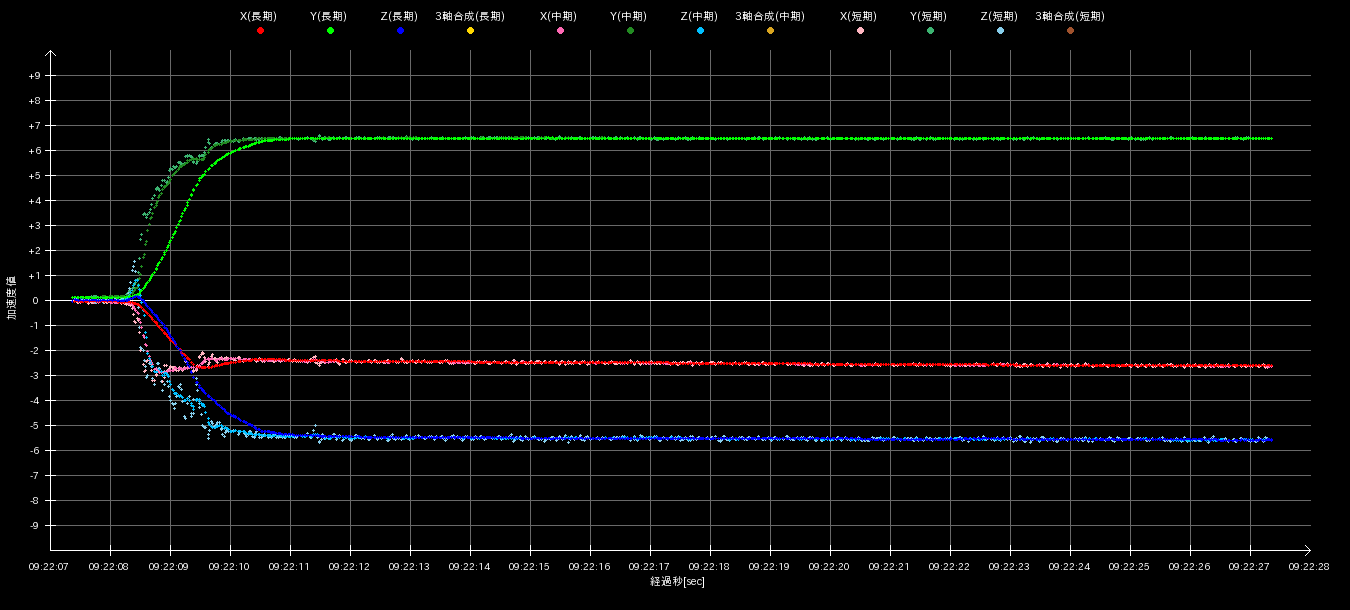Viewport: 1350px width, 610px height.
Task: Click the light blue Z(中期) legend marker
Action: 700,31
